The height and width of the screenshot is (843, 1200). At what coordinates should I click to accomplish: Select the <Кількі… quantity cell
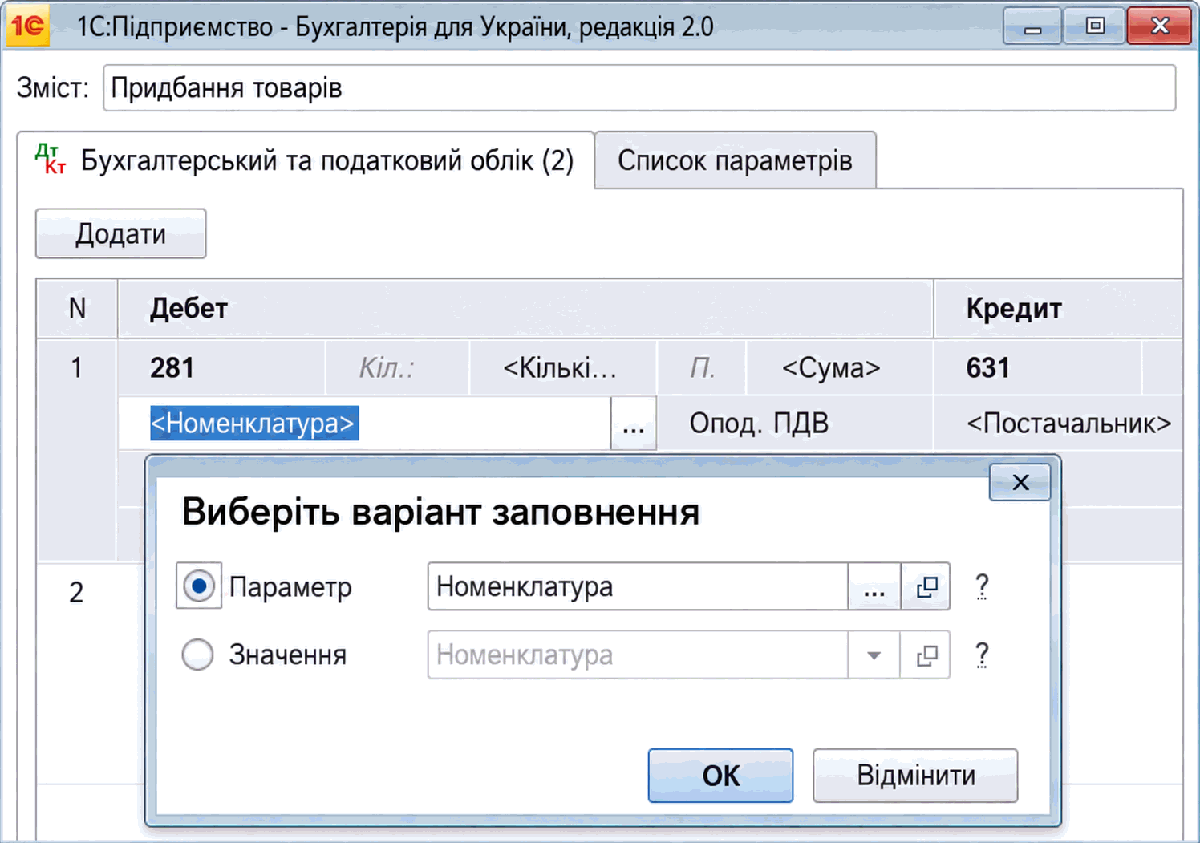[x=561, y=369]
